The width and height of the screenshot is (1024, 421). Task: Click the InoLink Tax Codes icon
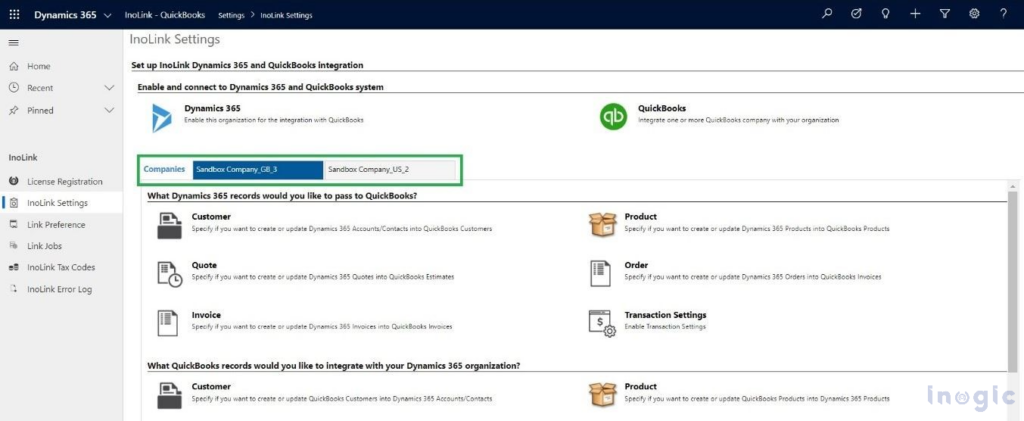pyautogui.click(x=14, y=268)
